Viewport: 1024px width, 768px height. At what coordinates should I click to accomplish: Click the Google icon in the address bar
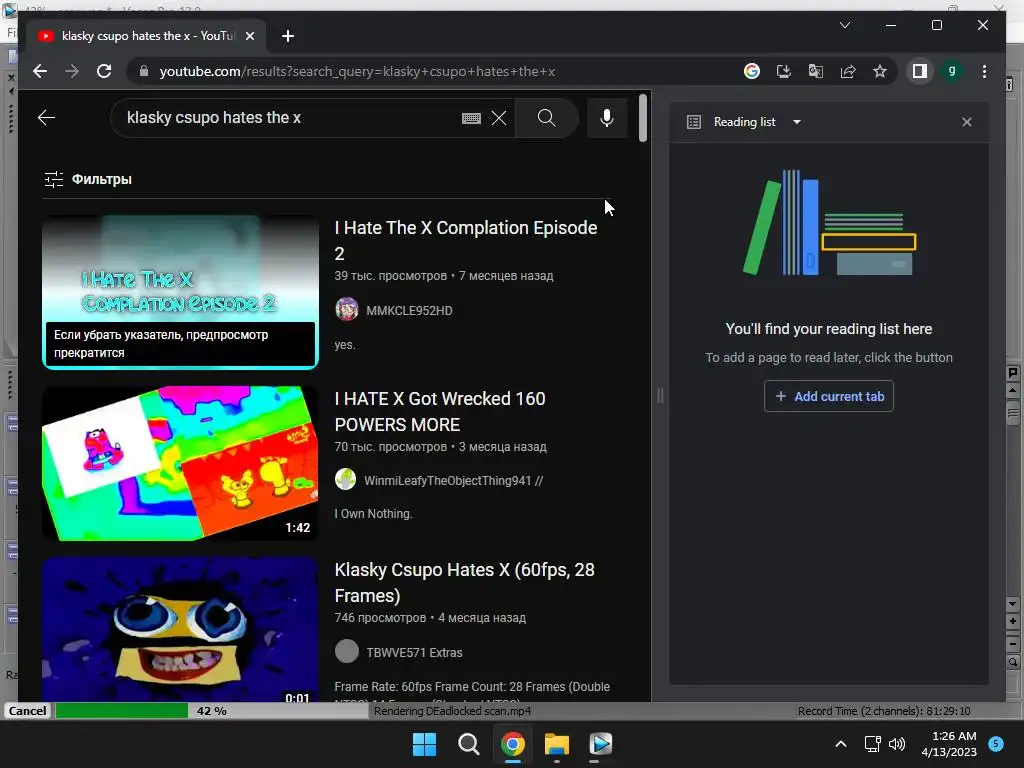click(752, 71)
